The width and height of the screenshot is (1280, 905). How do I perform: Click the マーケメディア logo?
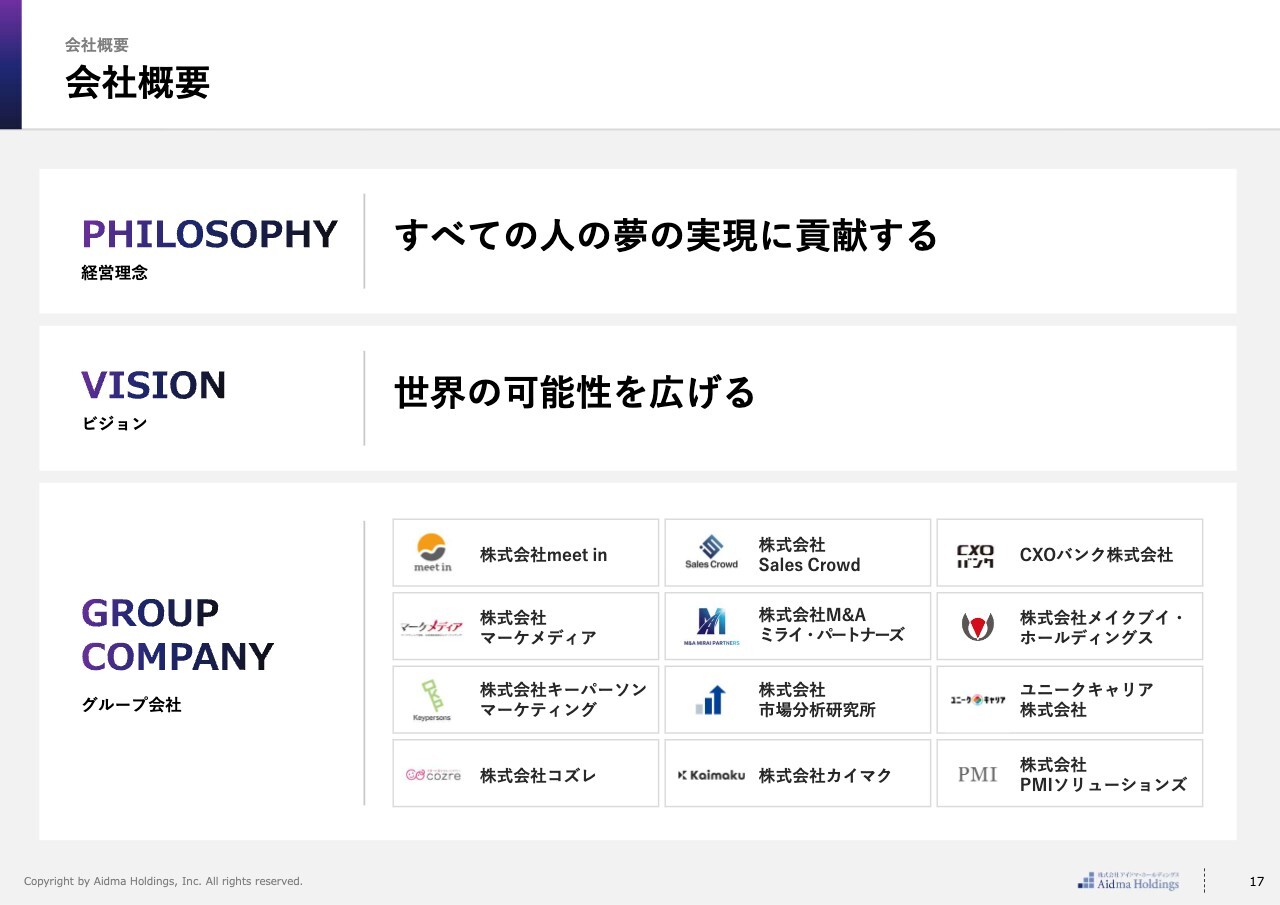[431, 627]
